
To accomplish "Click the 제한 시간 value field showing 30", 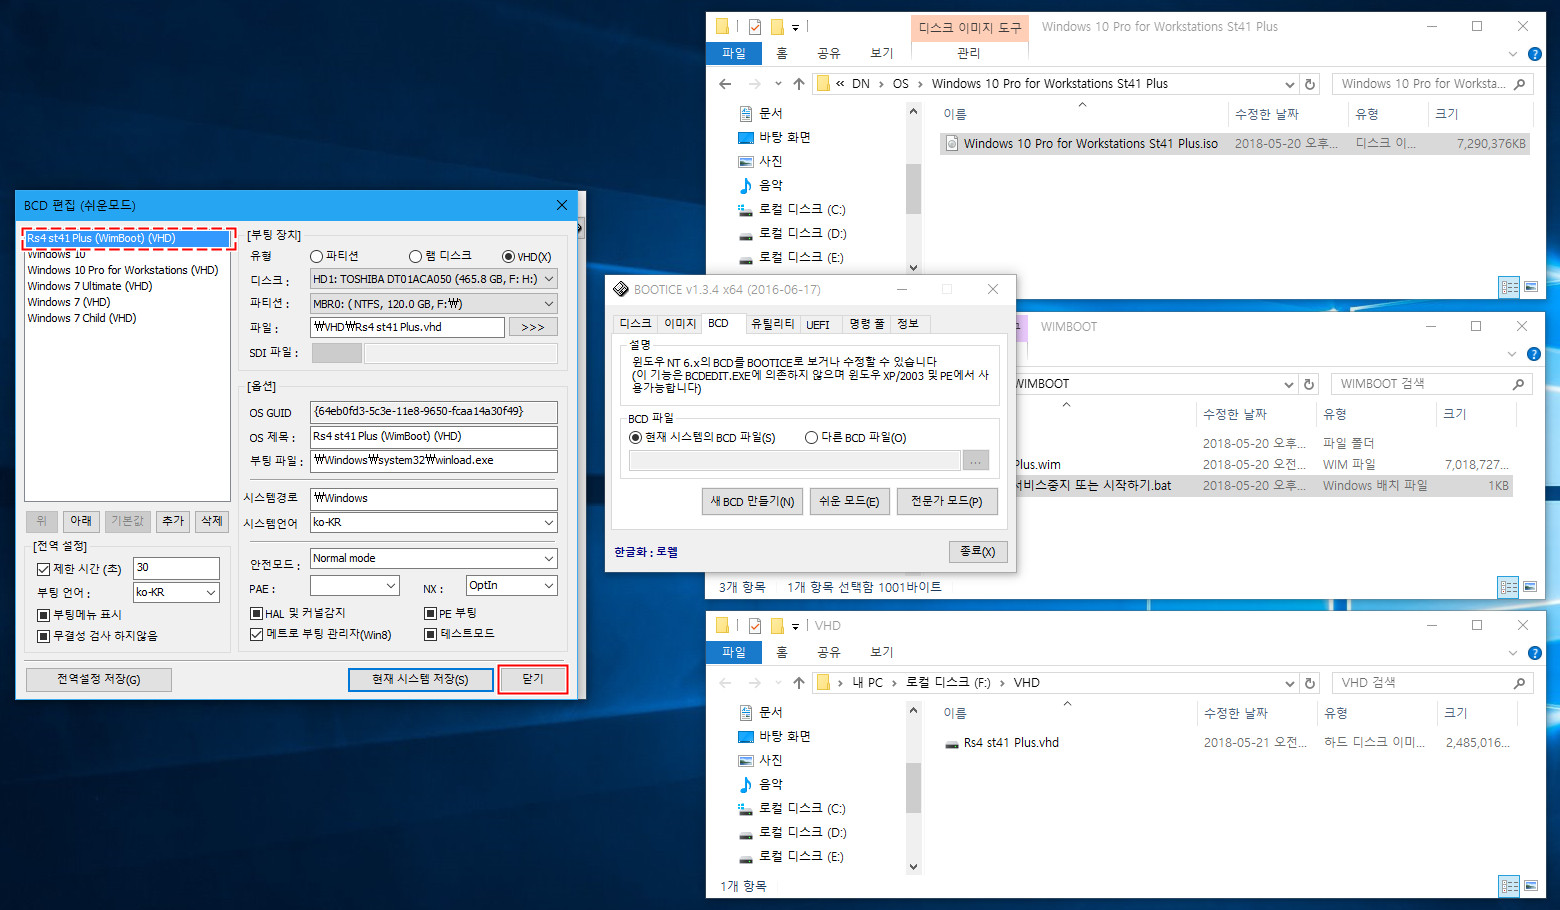I will point(177,568).
